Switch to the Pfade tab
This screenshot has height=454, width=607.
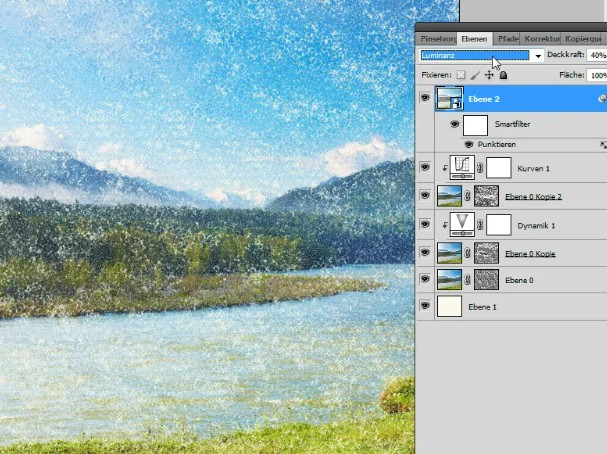click(x=508, y=39)
